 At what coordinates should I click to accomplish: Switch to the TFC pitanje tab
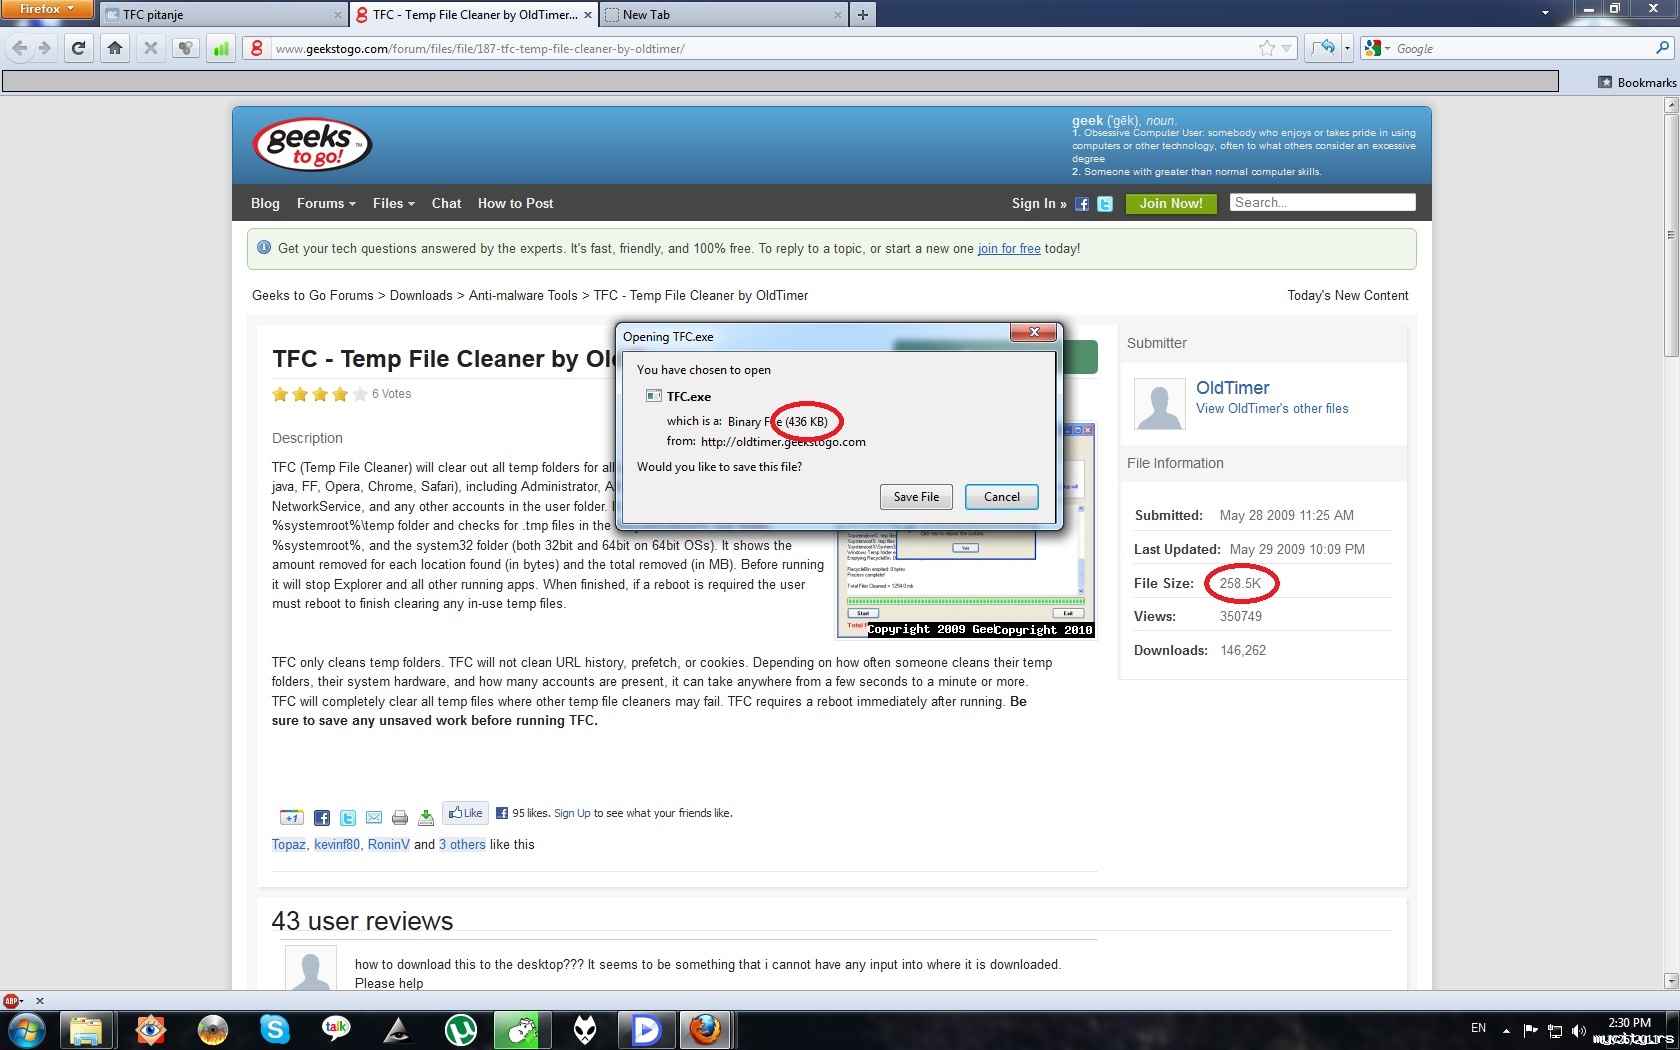pyautogui.click(x=223, y=14)
